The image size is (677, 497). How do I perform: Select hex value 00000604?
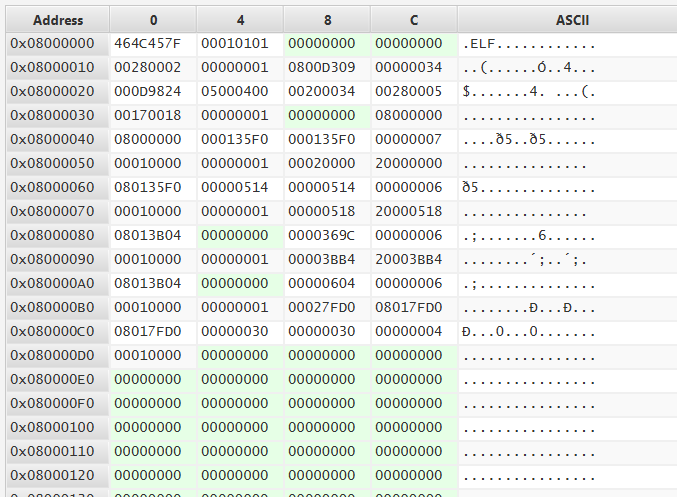(x=327, y=283)
